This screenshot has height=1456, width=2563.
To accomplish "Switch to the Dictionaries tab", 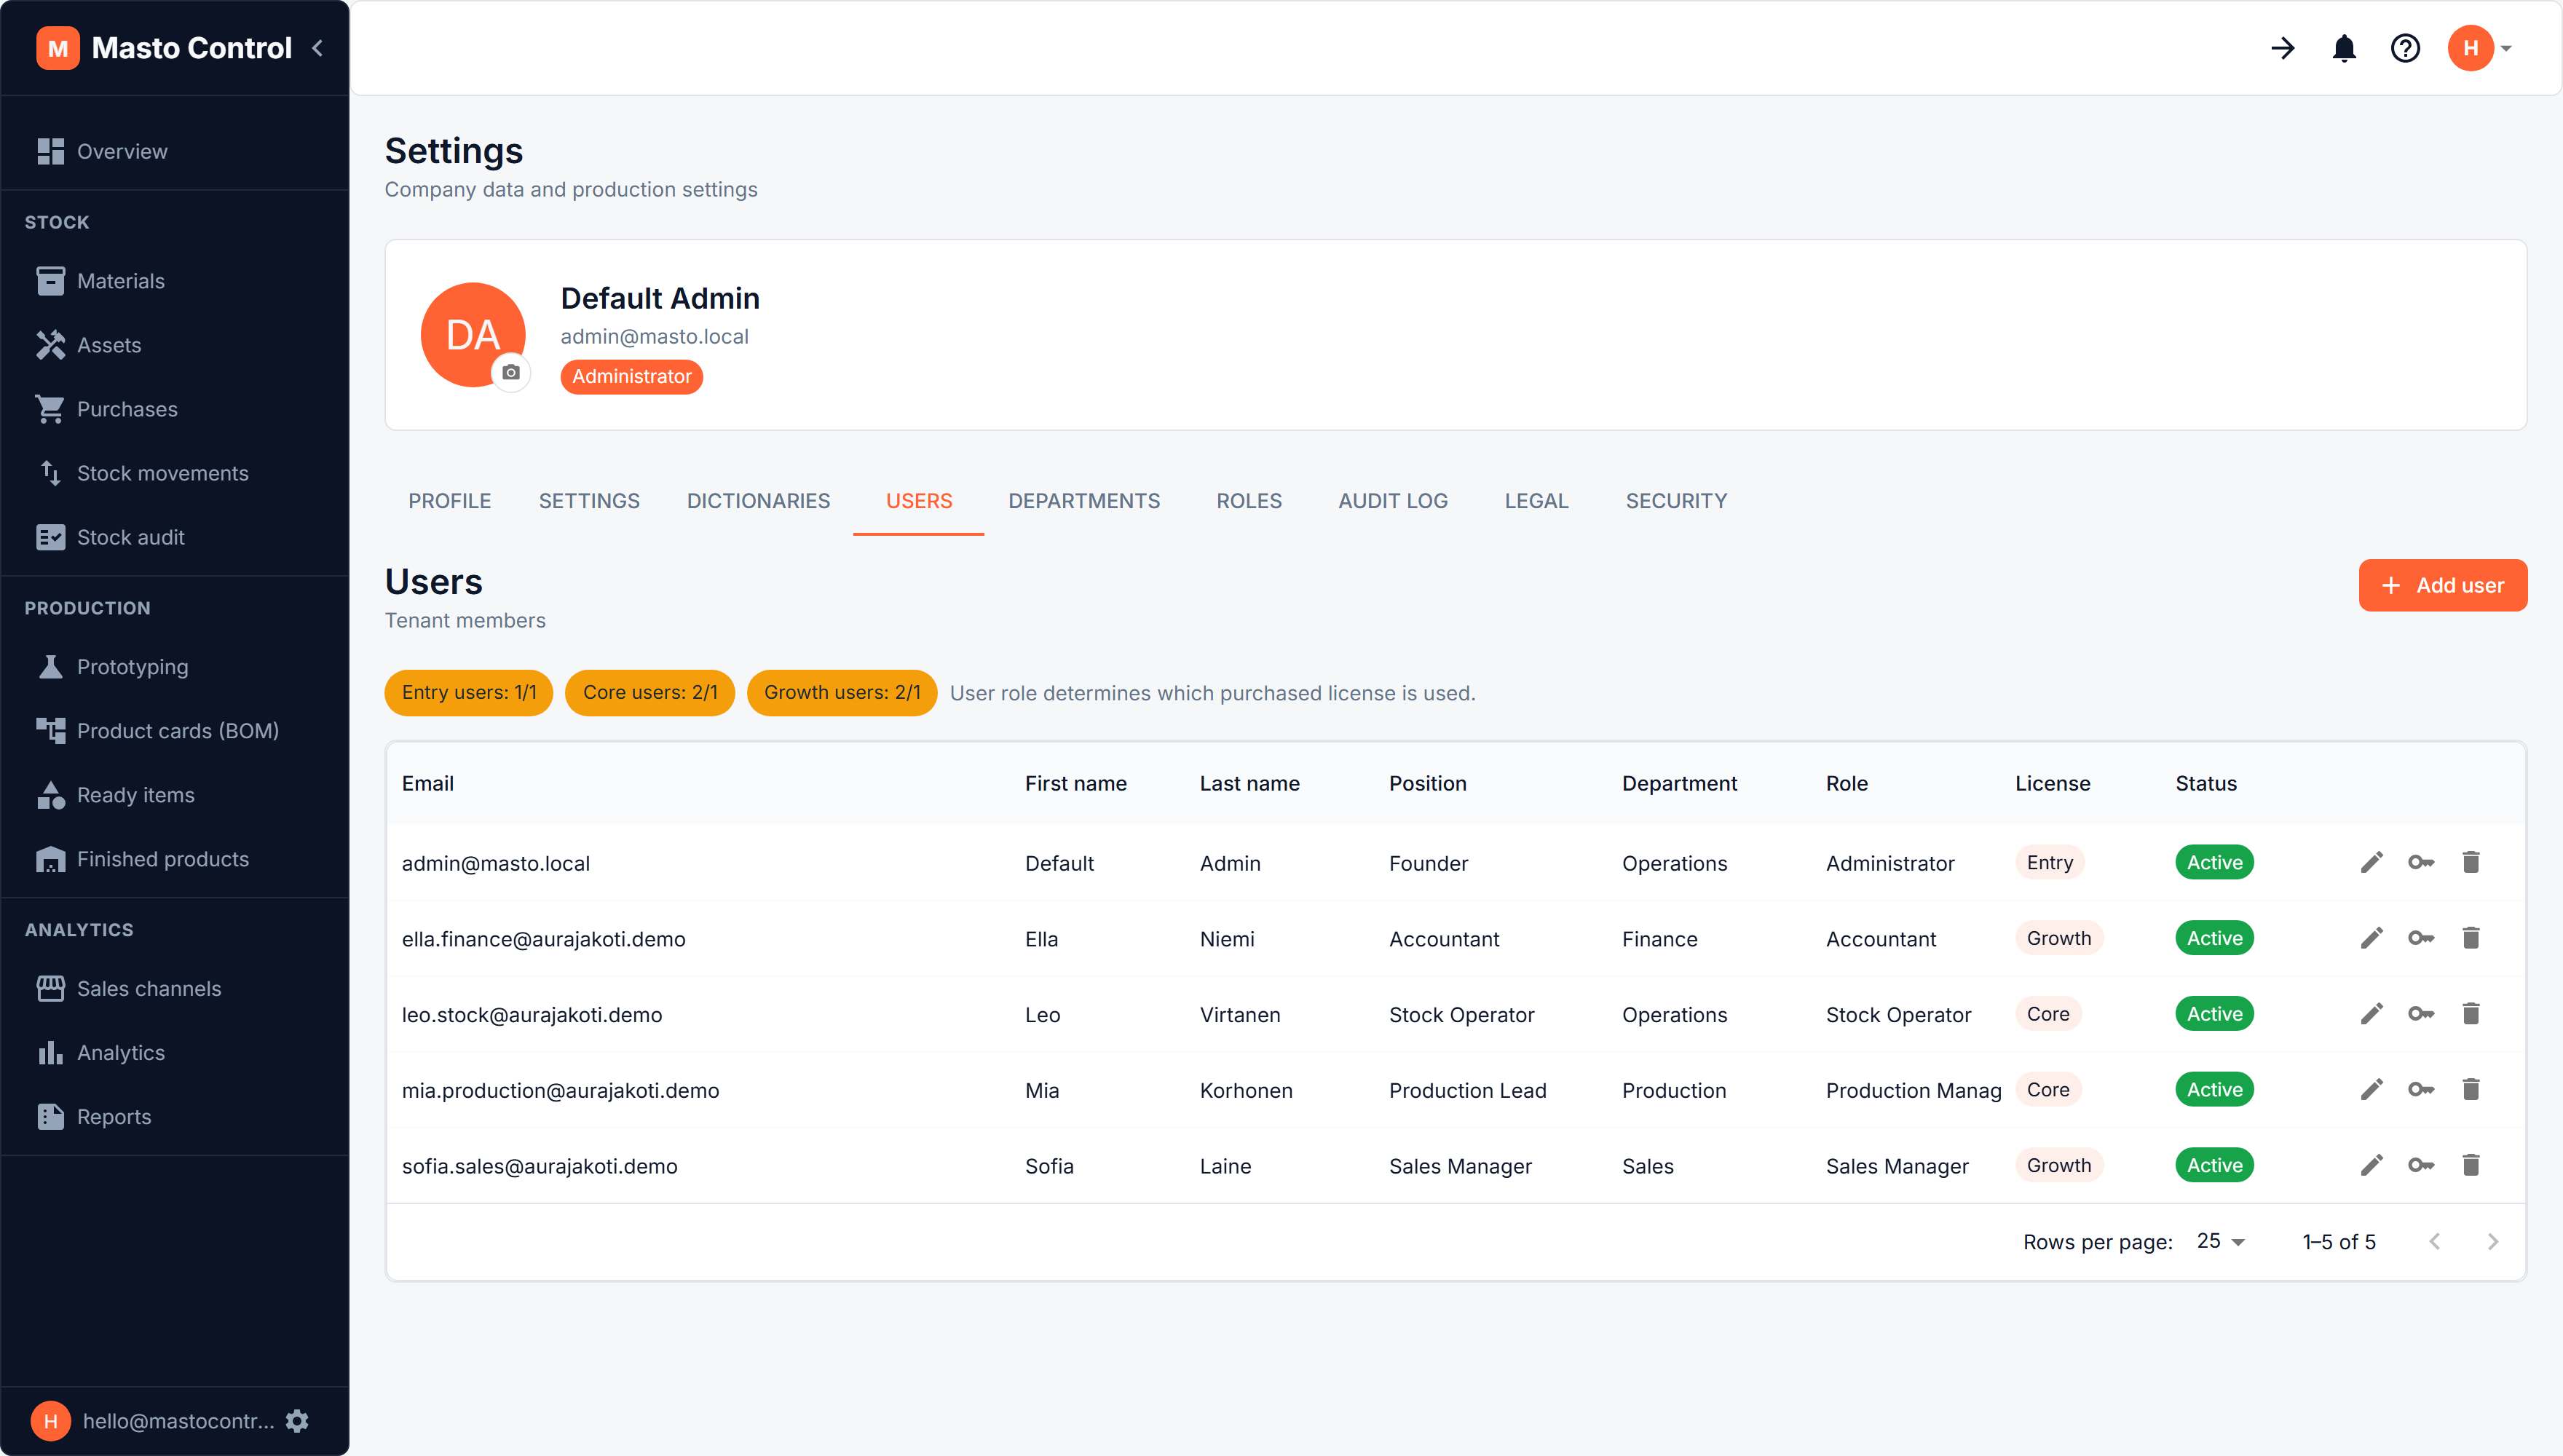I will point(758,501).
